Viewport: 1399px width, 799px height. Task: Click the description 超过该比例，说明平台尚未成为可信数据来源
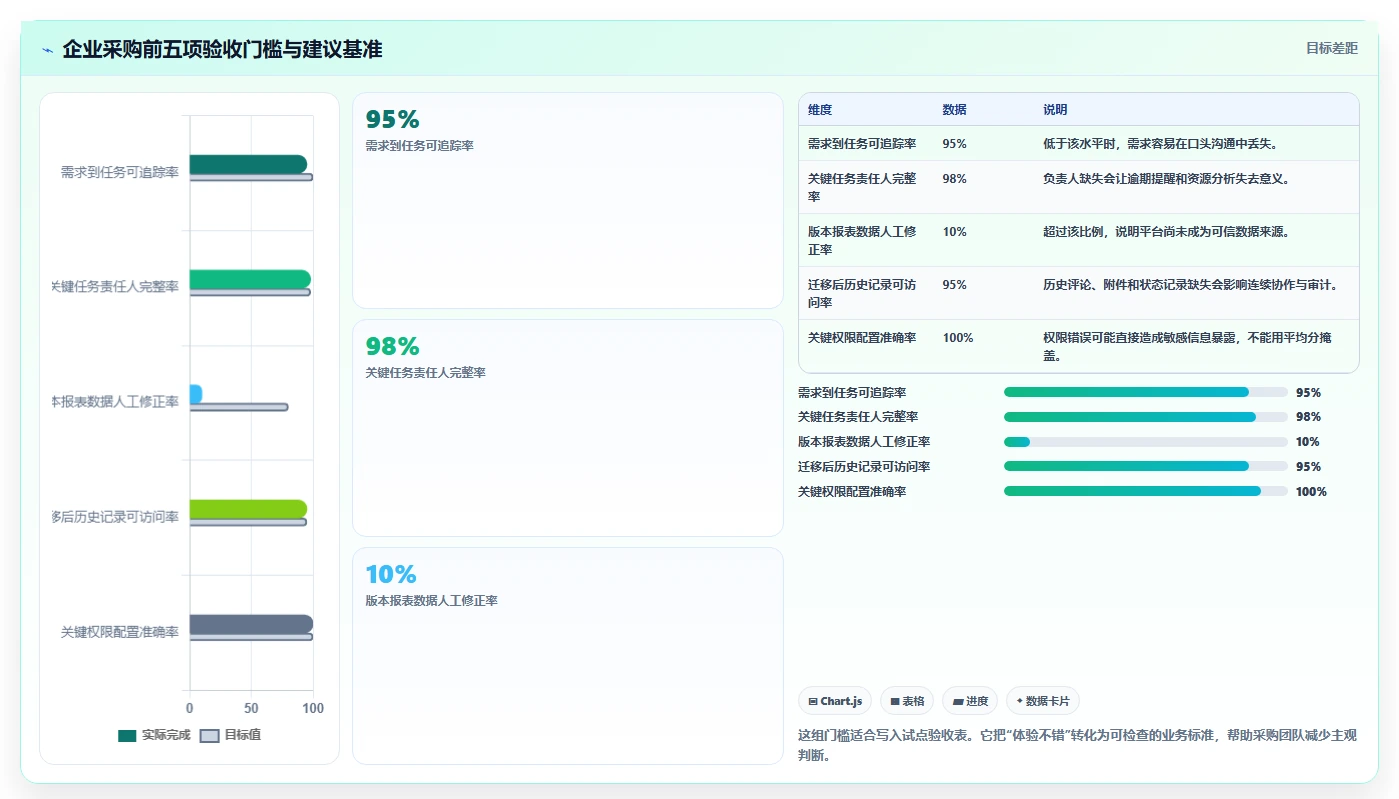pyautogui.click(x=1166, y=231)
